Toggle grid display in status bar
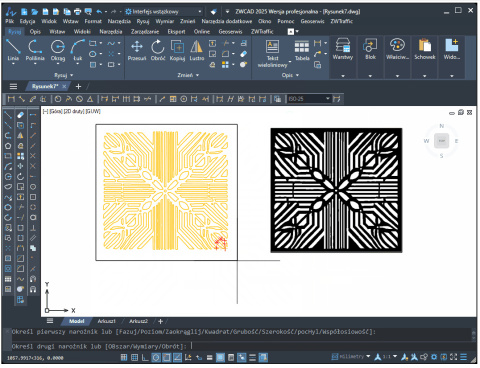 (135, 358)
